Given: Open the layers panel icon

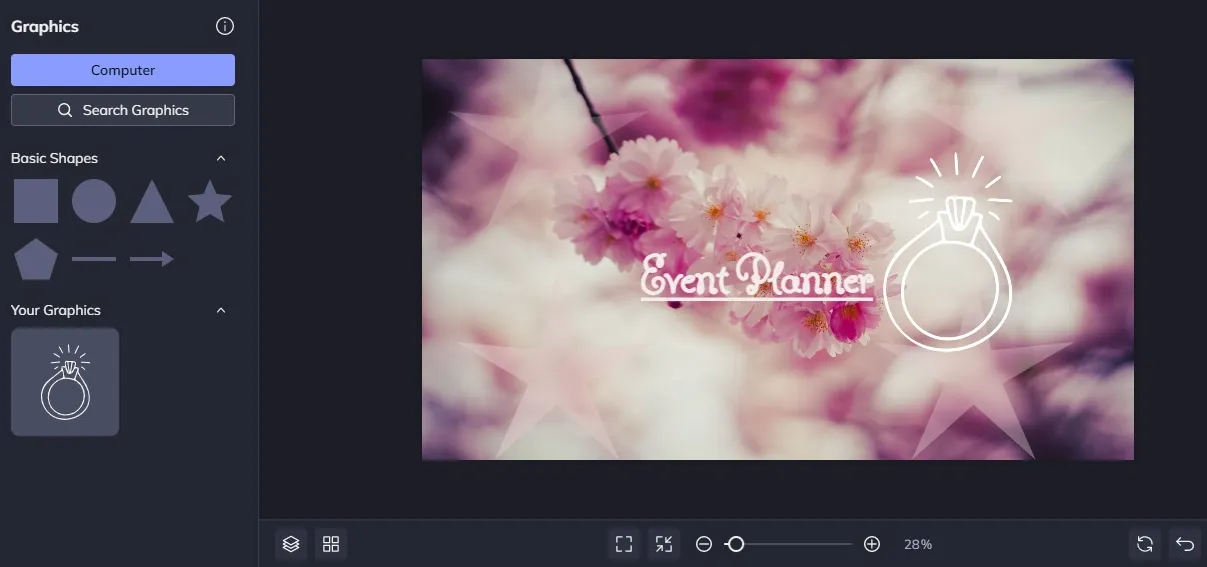Looking at the screenshot, I should (x=291, y=544).
